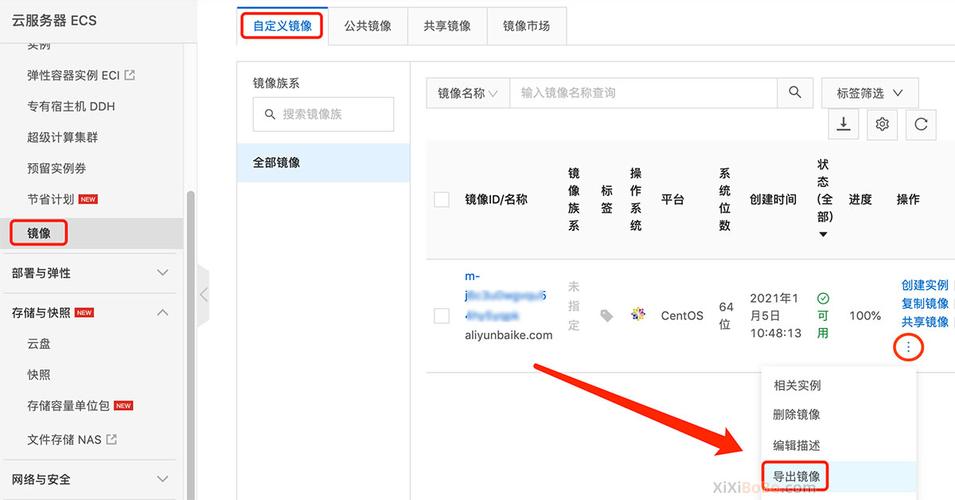Click the aliyunbaike.com image name text
The image size is (955, 500).
click(509, 335)
